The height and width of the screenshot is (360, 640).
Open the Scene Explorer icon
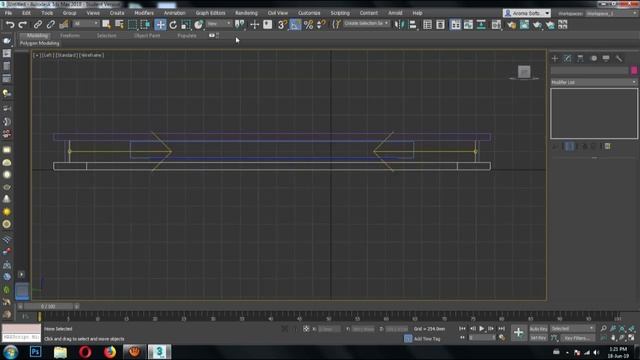[x=427, y=24]
